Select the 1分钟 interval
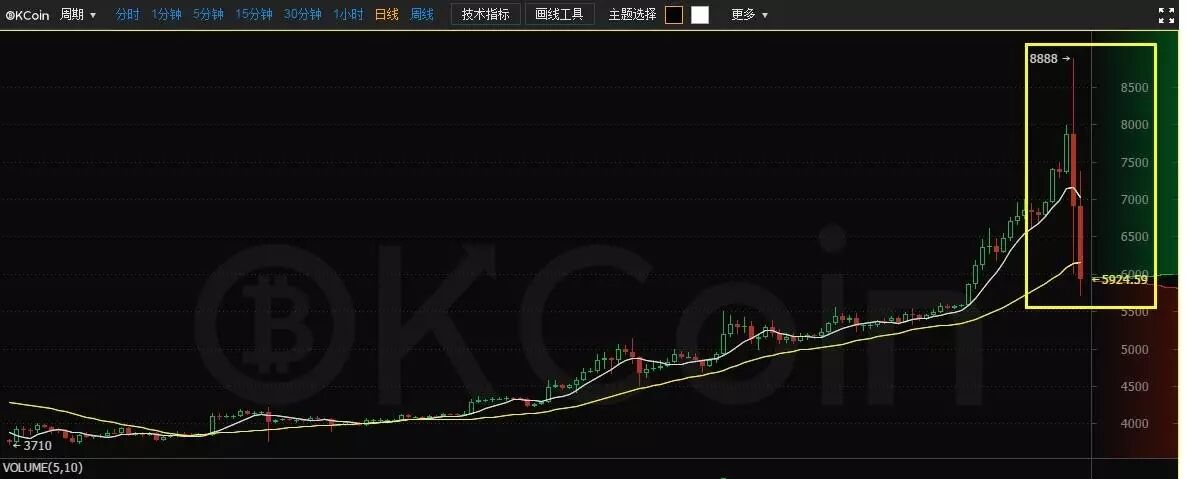The height and width of the screenshot is (479, 1187). 166,14
